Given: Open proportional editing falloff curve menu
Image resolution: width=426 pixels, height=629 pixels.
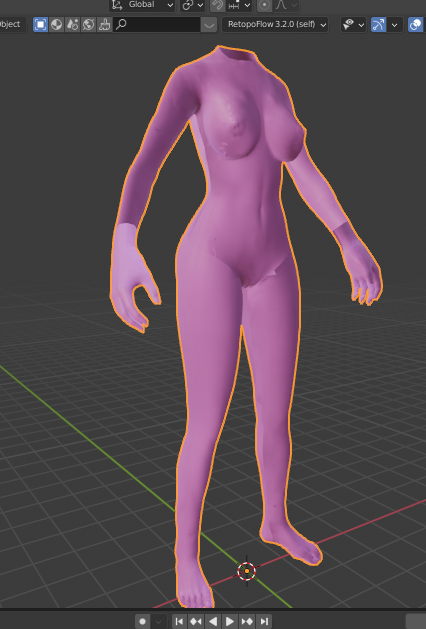Looking at the screenshot, I should (x=285, y=5).
